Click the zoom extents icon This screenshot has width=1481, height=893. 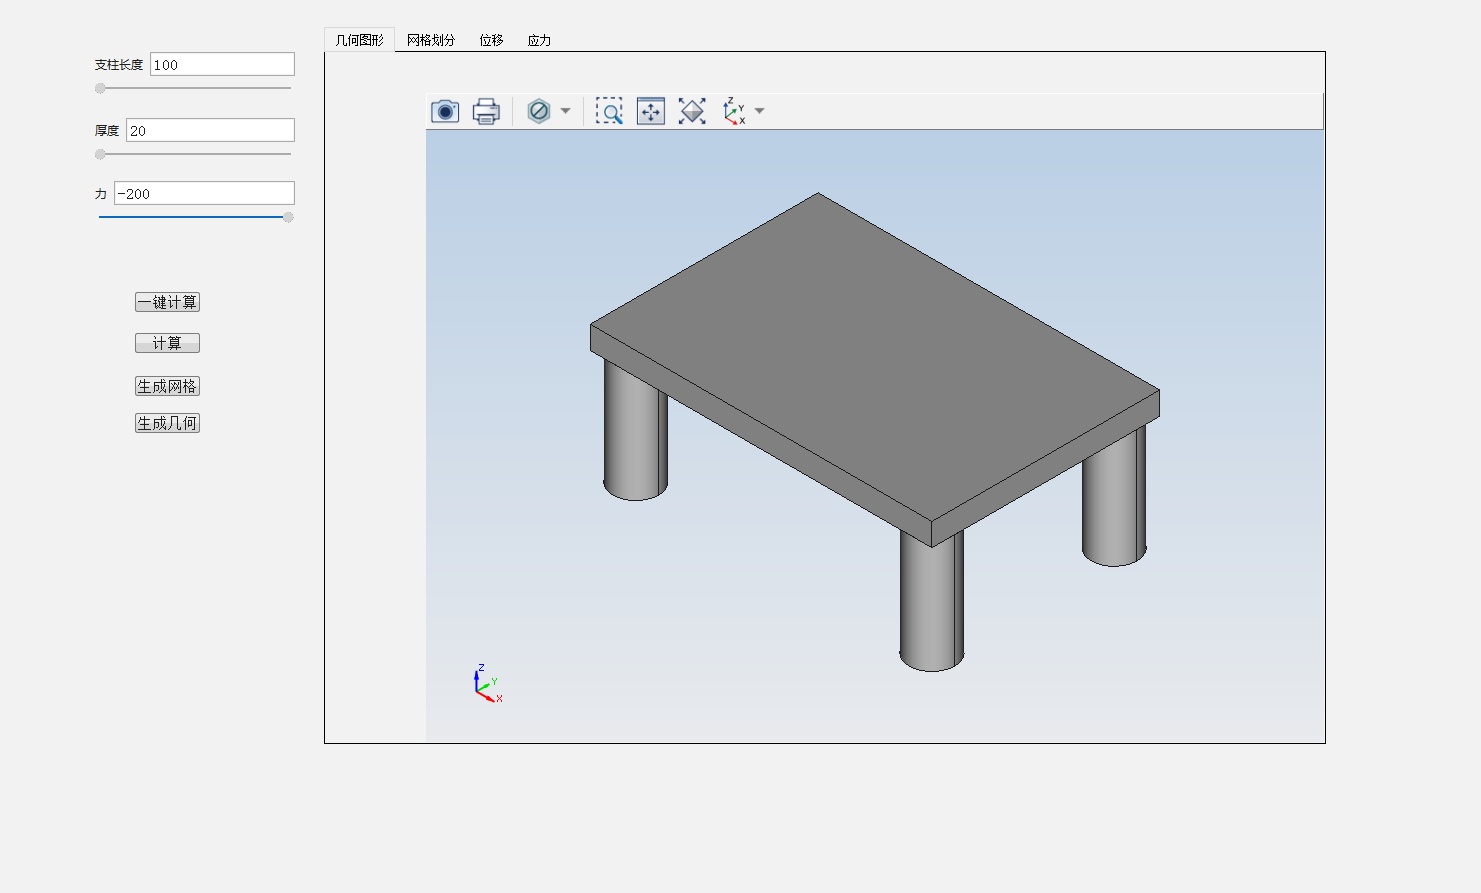692,111
